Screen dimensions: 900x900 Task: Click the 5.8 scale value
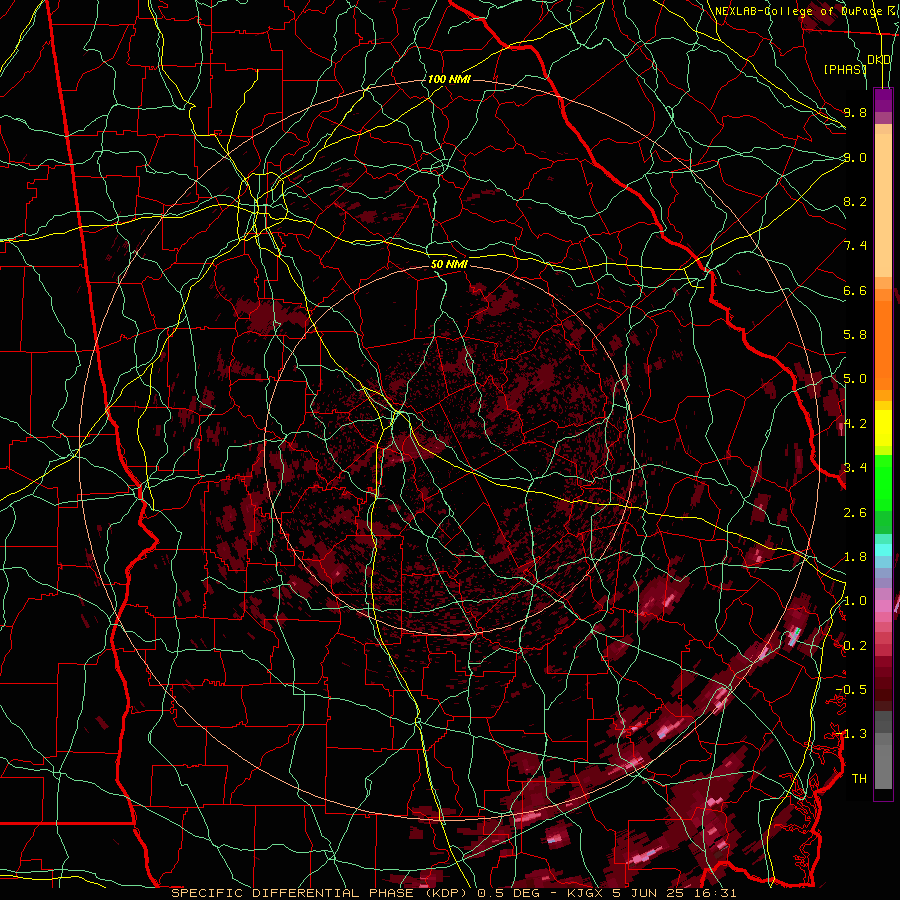pos(855,335)
